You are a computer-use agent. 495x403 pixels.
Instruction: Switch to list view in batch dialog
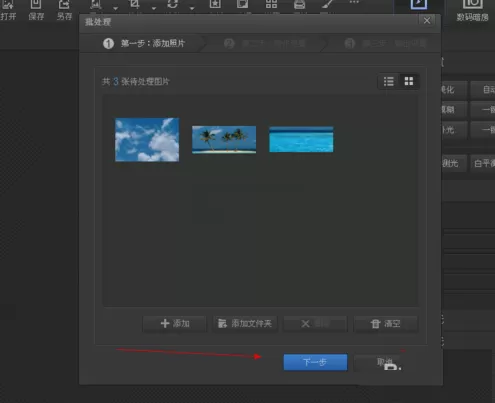pyautogui.click(x=389, y=81)
